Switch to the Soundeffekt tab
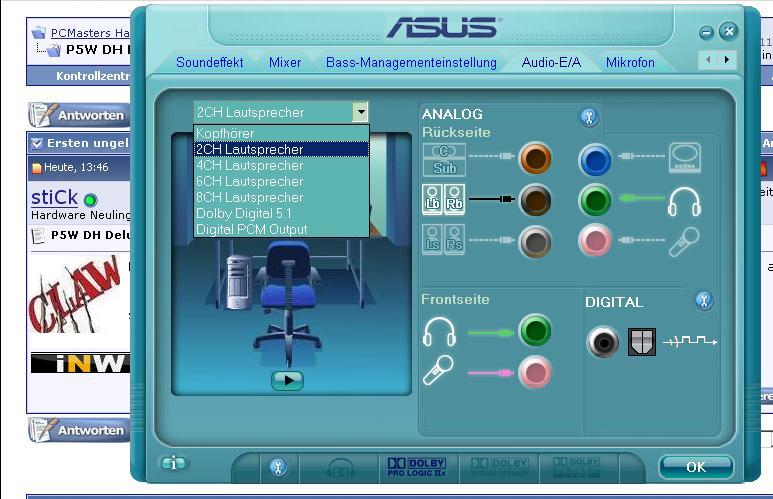Screen dimensions: 773x499 coord(210,63)
